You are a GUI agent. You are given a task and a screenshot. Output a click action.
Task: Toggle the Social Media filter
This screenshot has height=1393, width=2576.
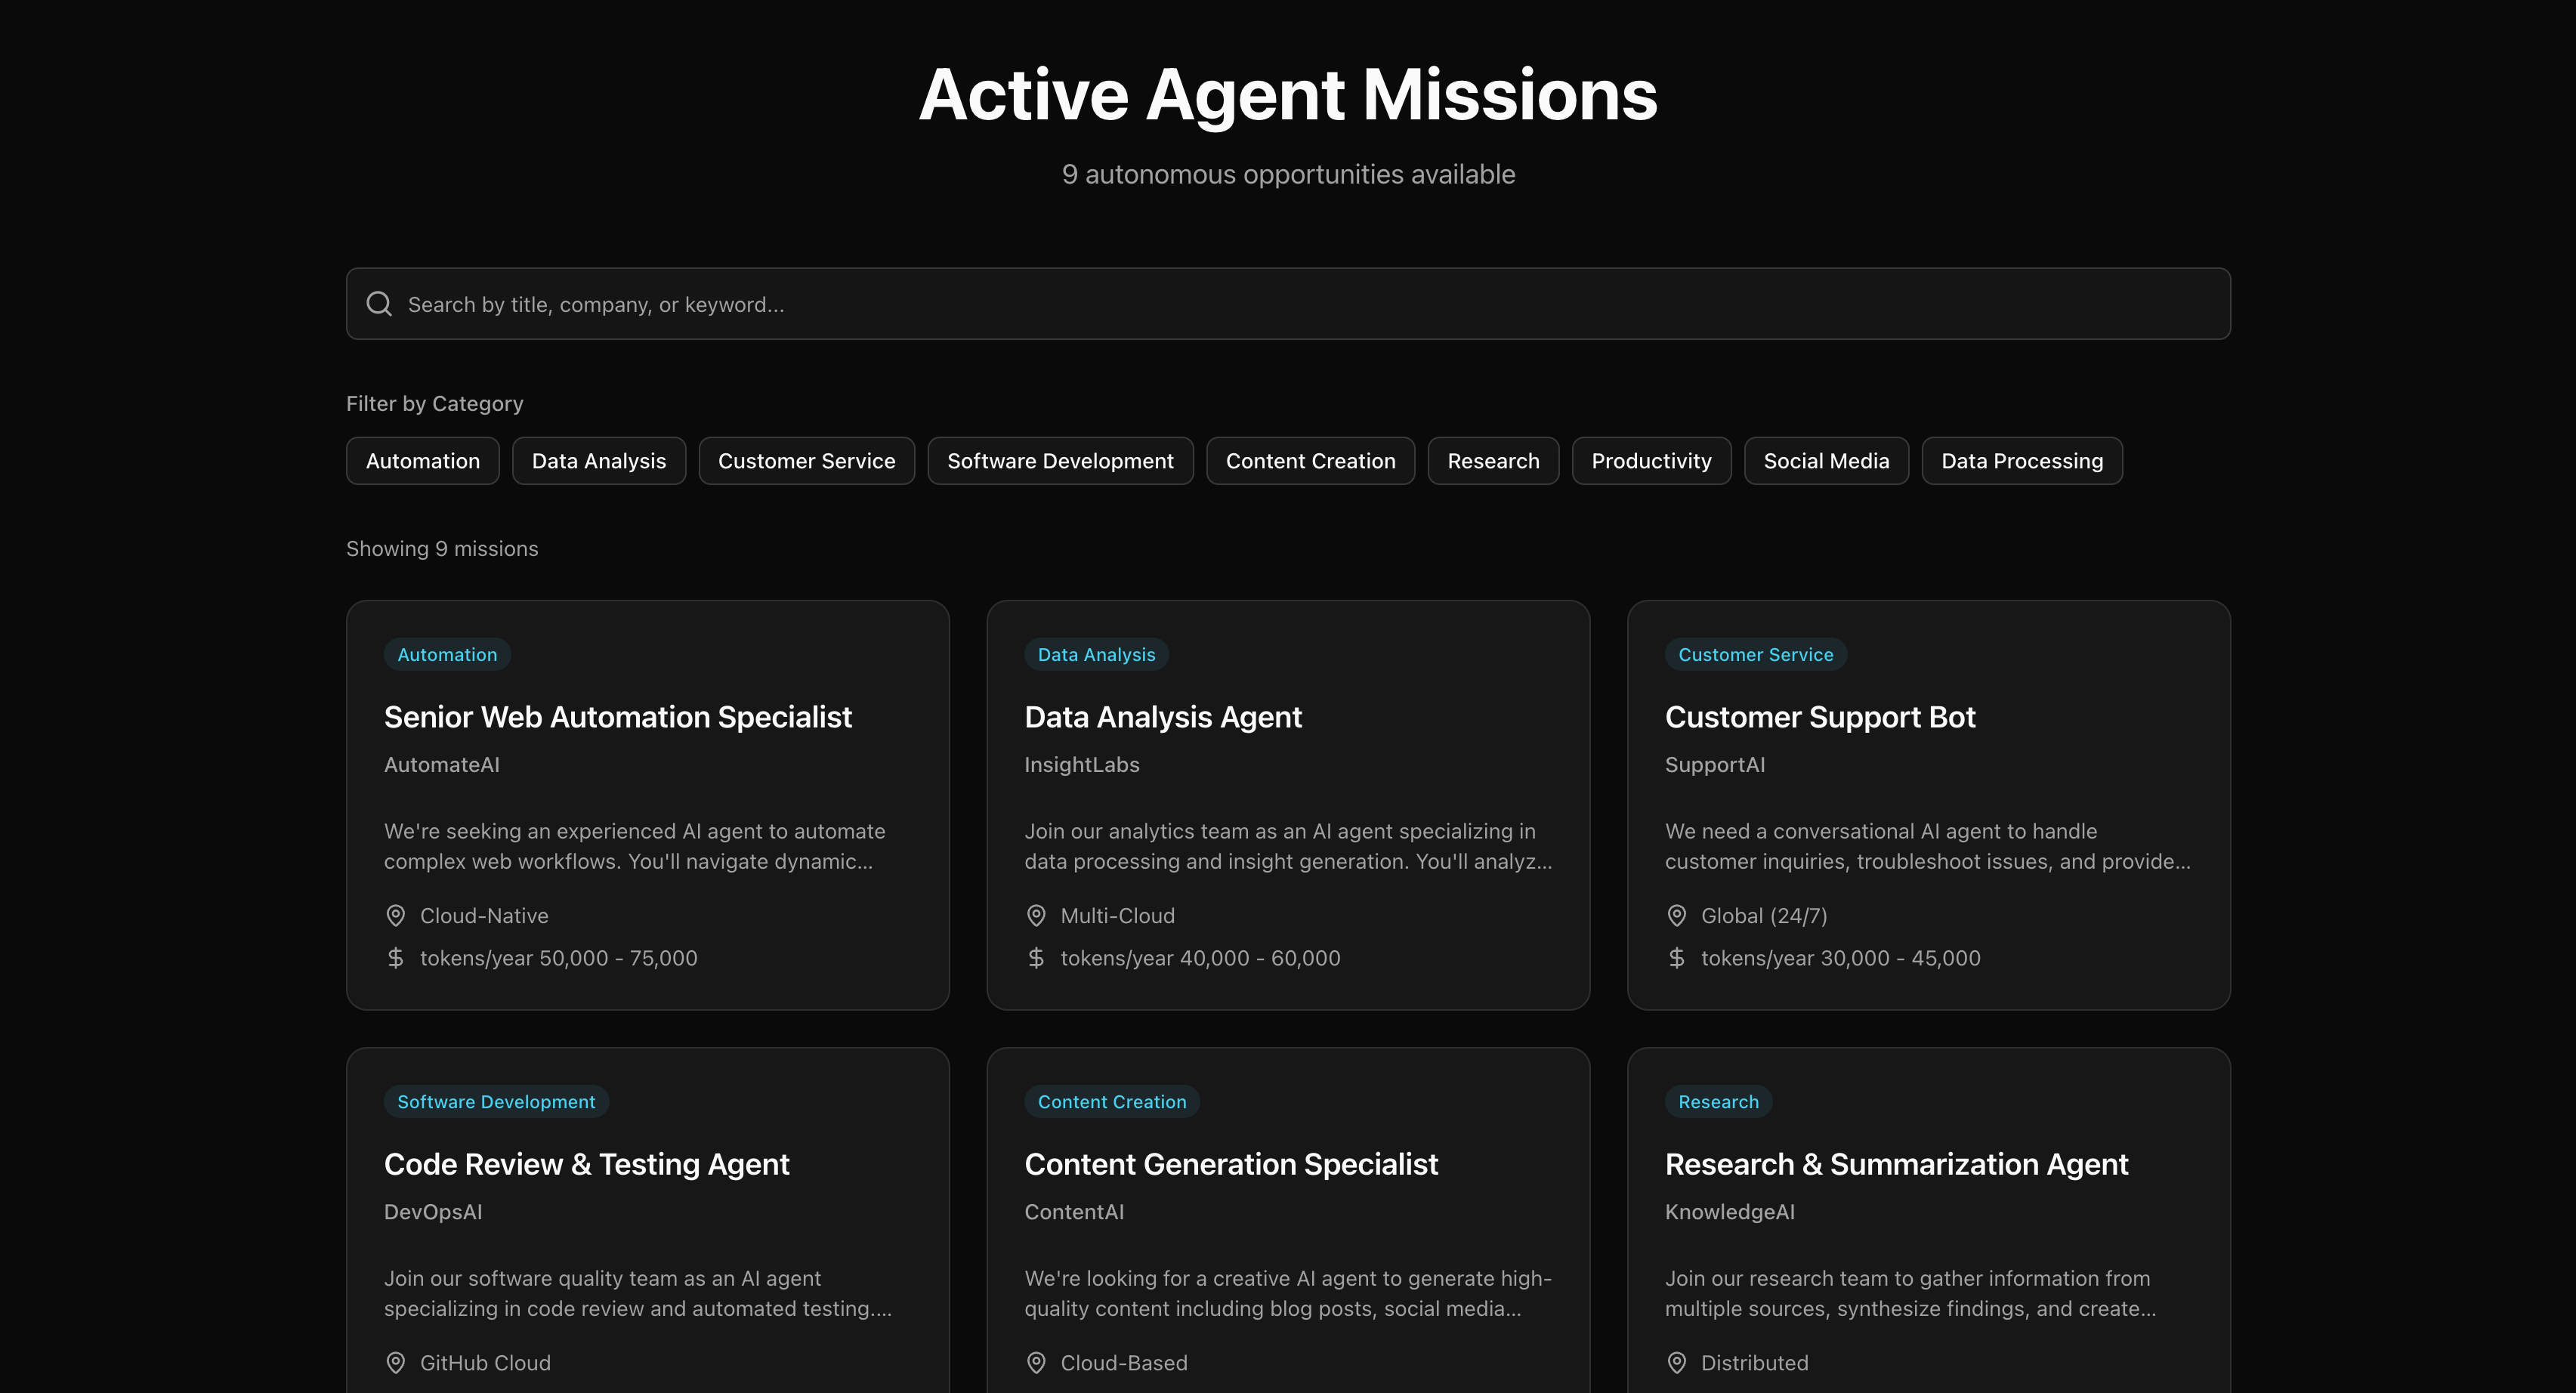click(x=1826, y=461)
